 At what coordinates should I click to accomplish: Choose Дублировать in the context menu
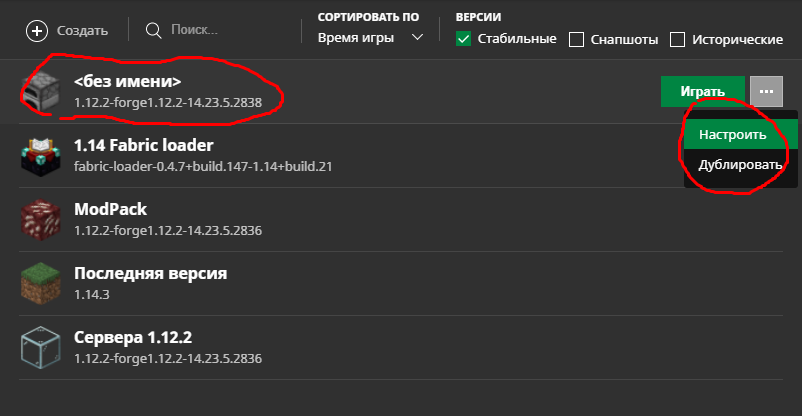(740, 164)
